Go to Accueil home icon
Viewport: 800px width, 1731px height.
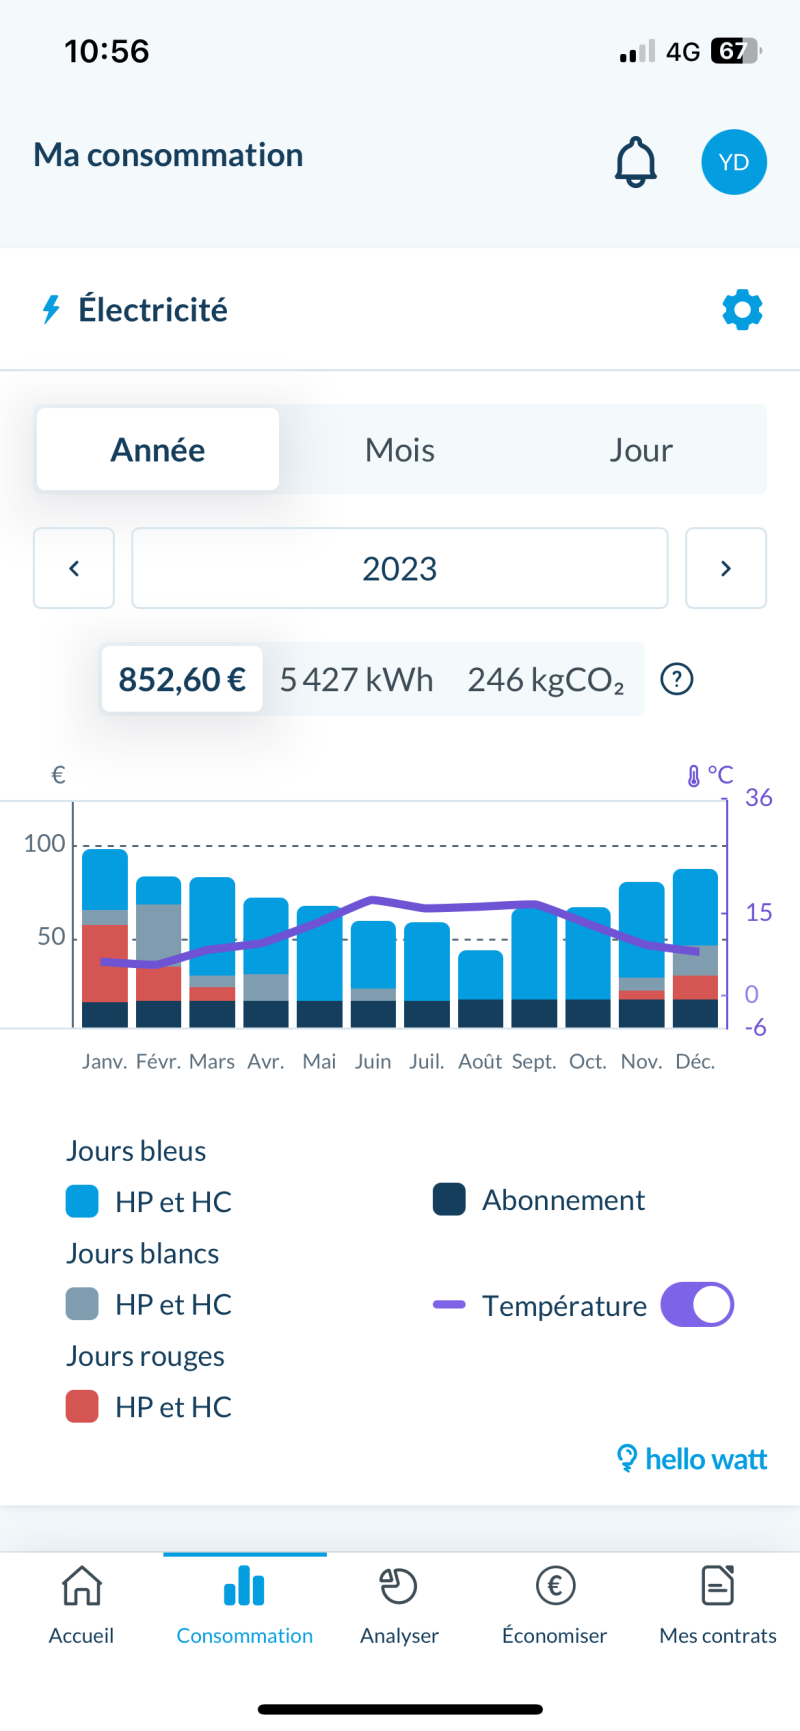(82, 1586)
